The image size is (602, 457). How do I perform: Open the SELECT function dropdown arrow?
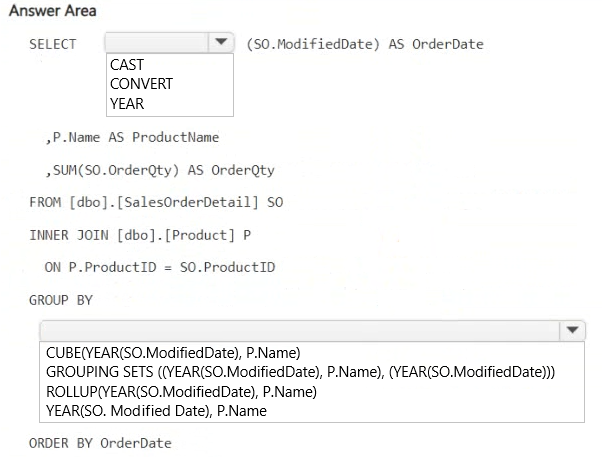tap(221, 42)
